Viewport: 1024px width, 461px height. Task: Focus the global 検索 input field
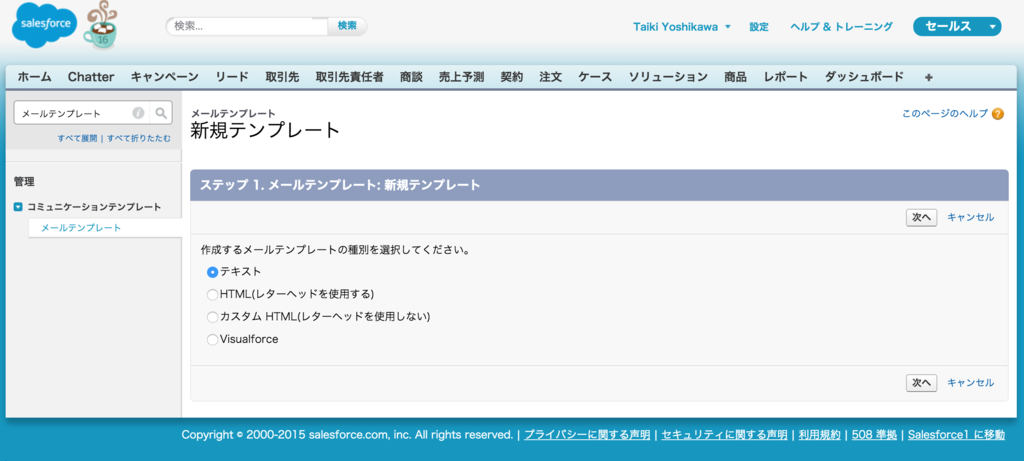pyautogui.click(x=247, y=26)
